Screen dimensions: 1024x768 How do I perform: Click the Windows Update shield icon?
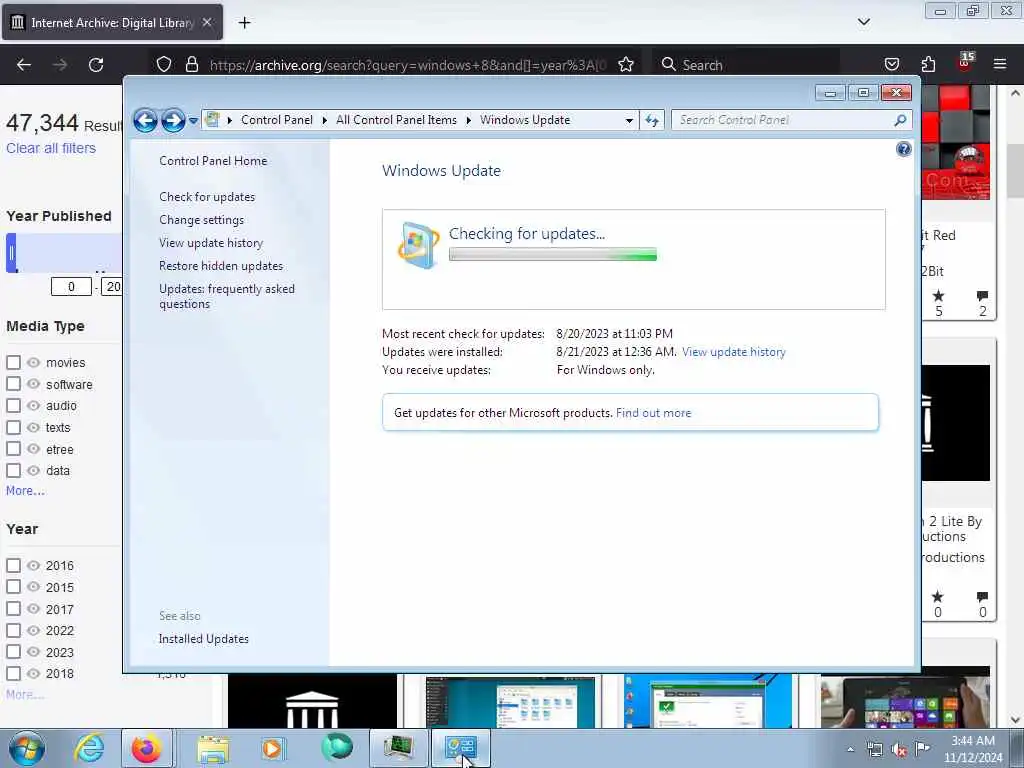[x=417, y=246]
